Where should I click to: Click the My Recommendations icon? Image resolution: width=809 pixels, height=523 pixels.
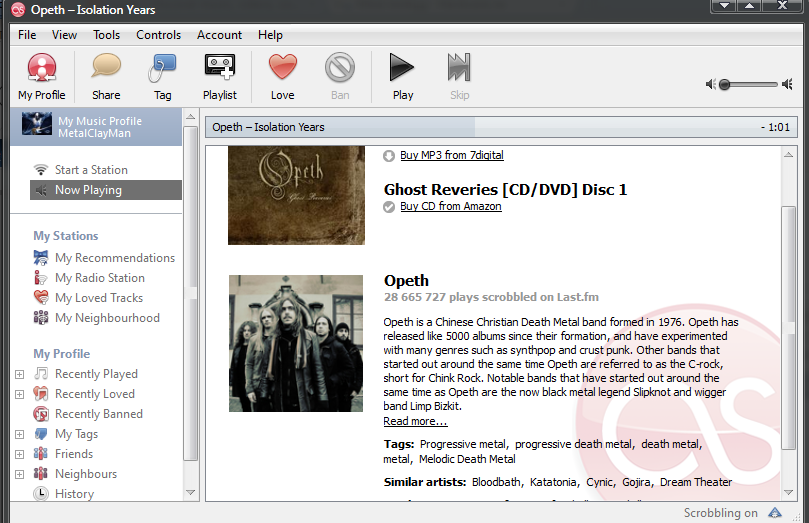pos(41,257)
